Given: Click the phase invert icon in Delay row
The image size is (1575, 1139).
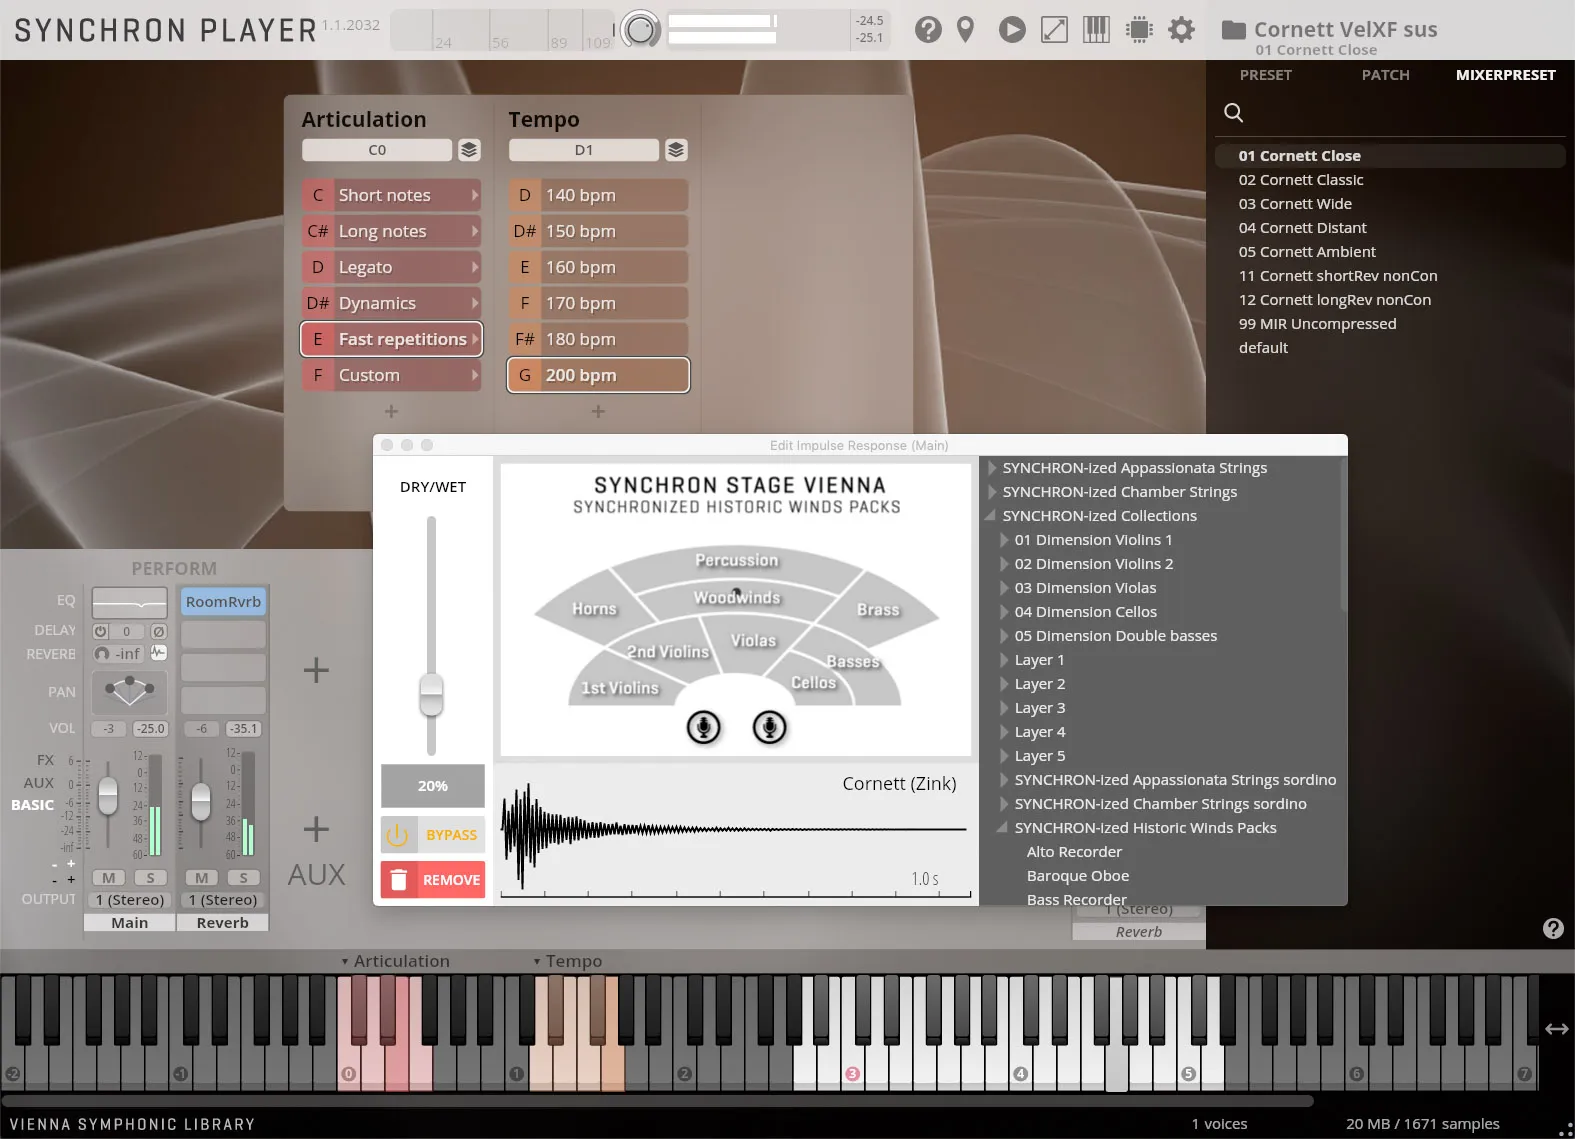Looking at the screenshot, I should 159,632.
